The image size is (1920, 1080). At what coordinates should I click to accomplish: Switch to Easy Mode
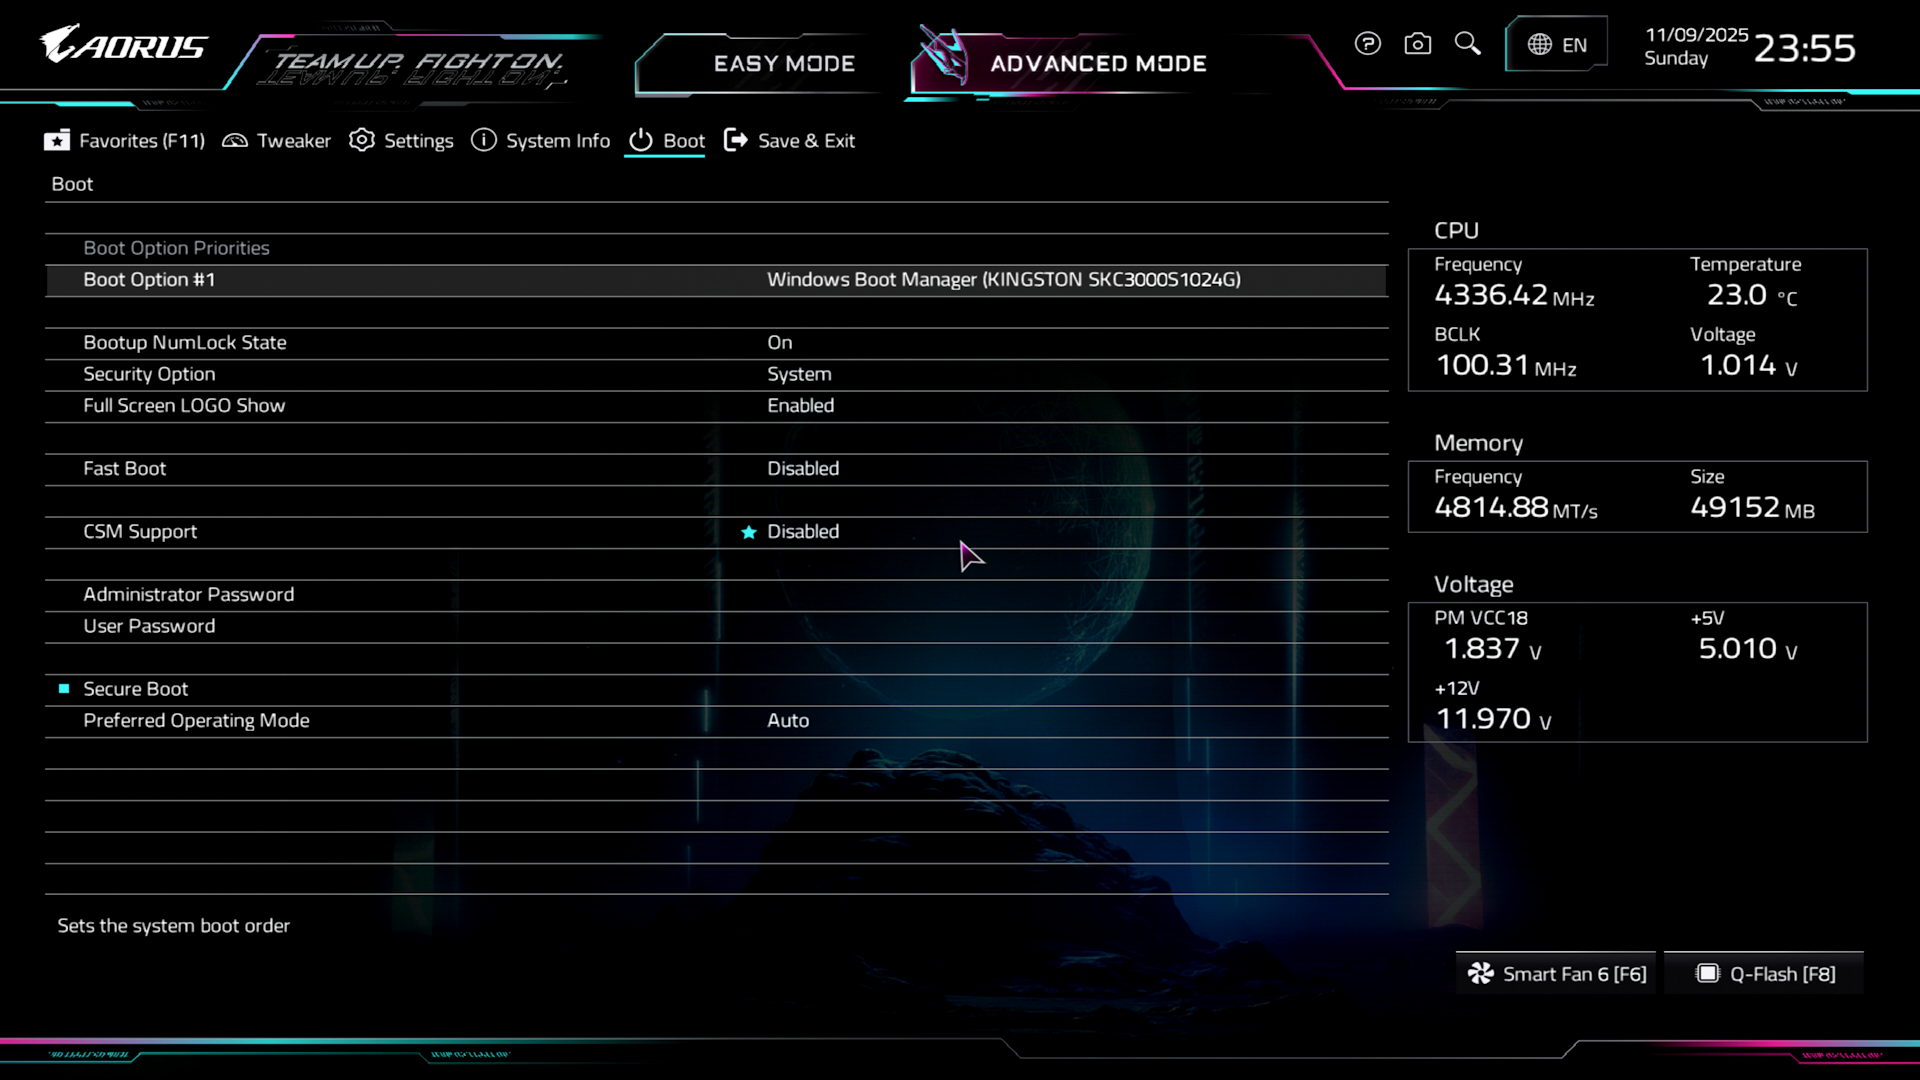click(784, 64)
